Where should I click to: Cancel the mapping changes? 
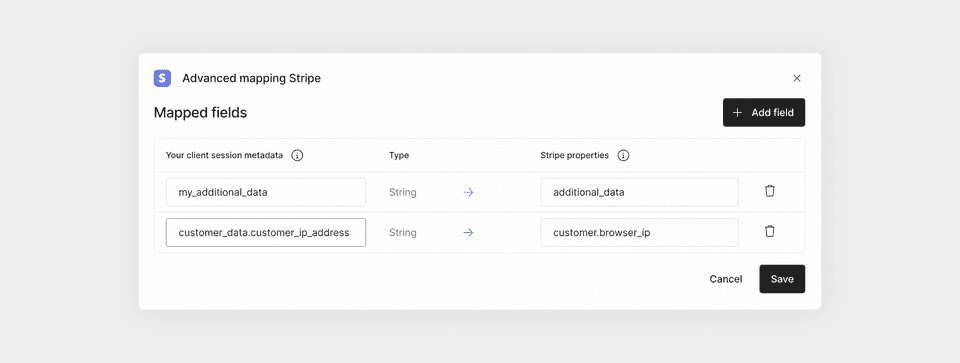tap(726, 279)
